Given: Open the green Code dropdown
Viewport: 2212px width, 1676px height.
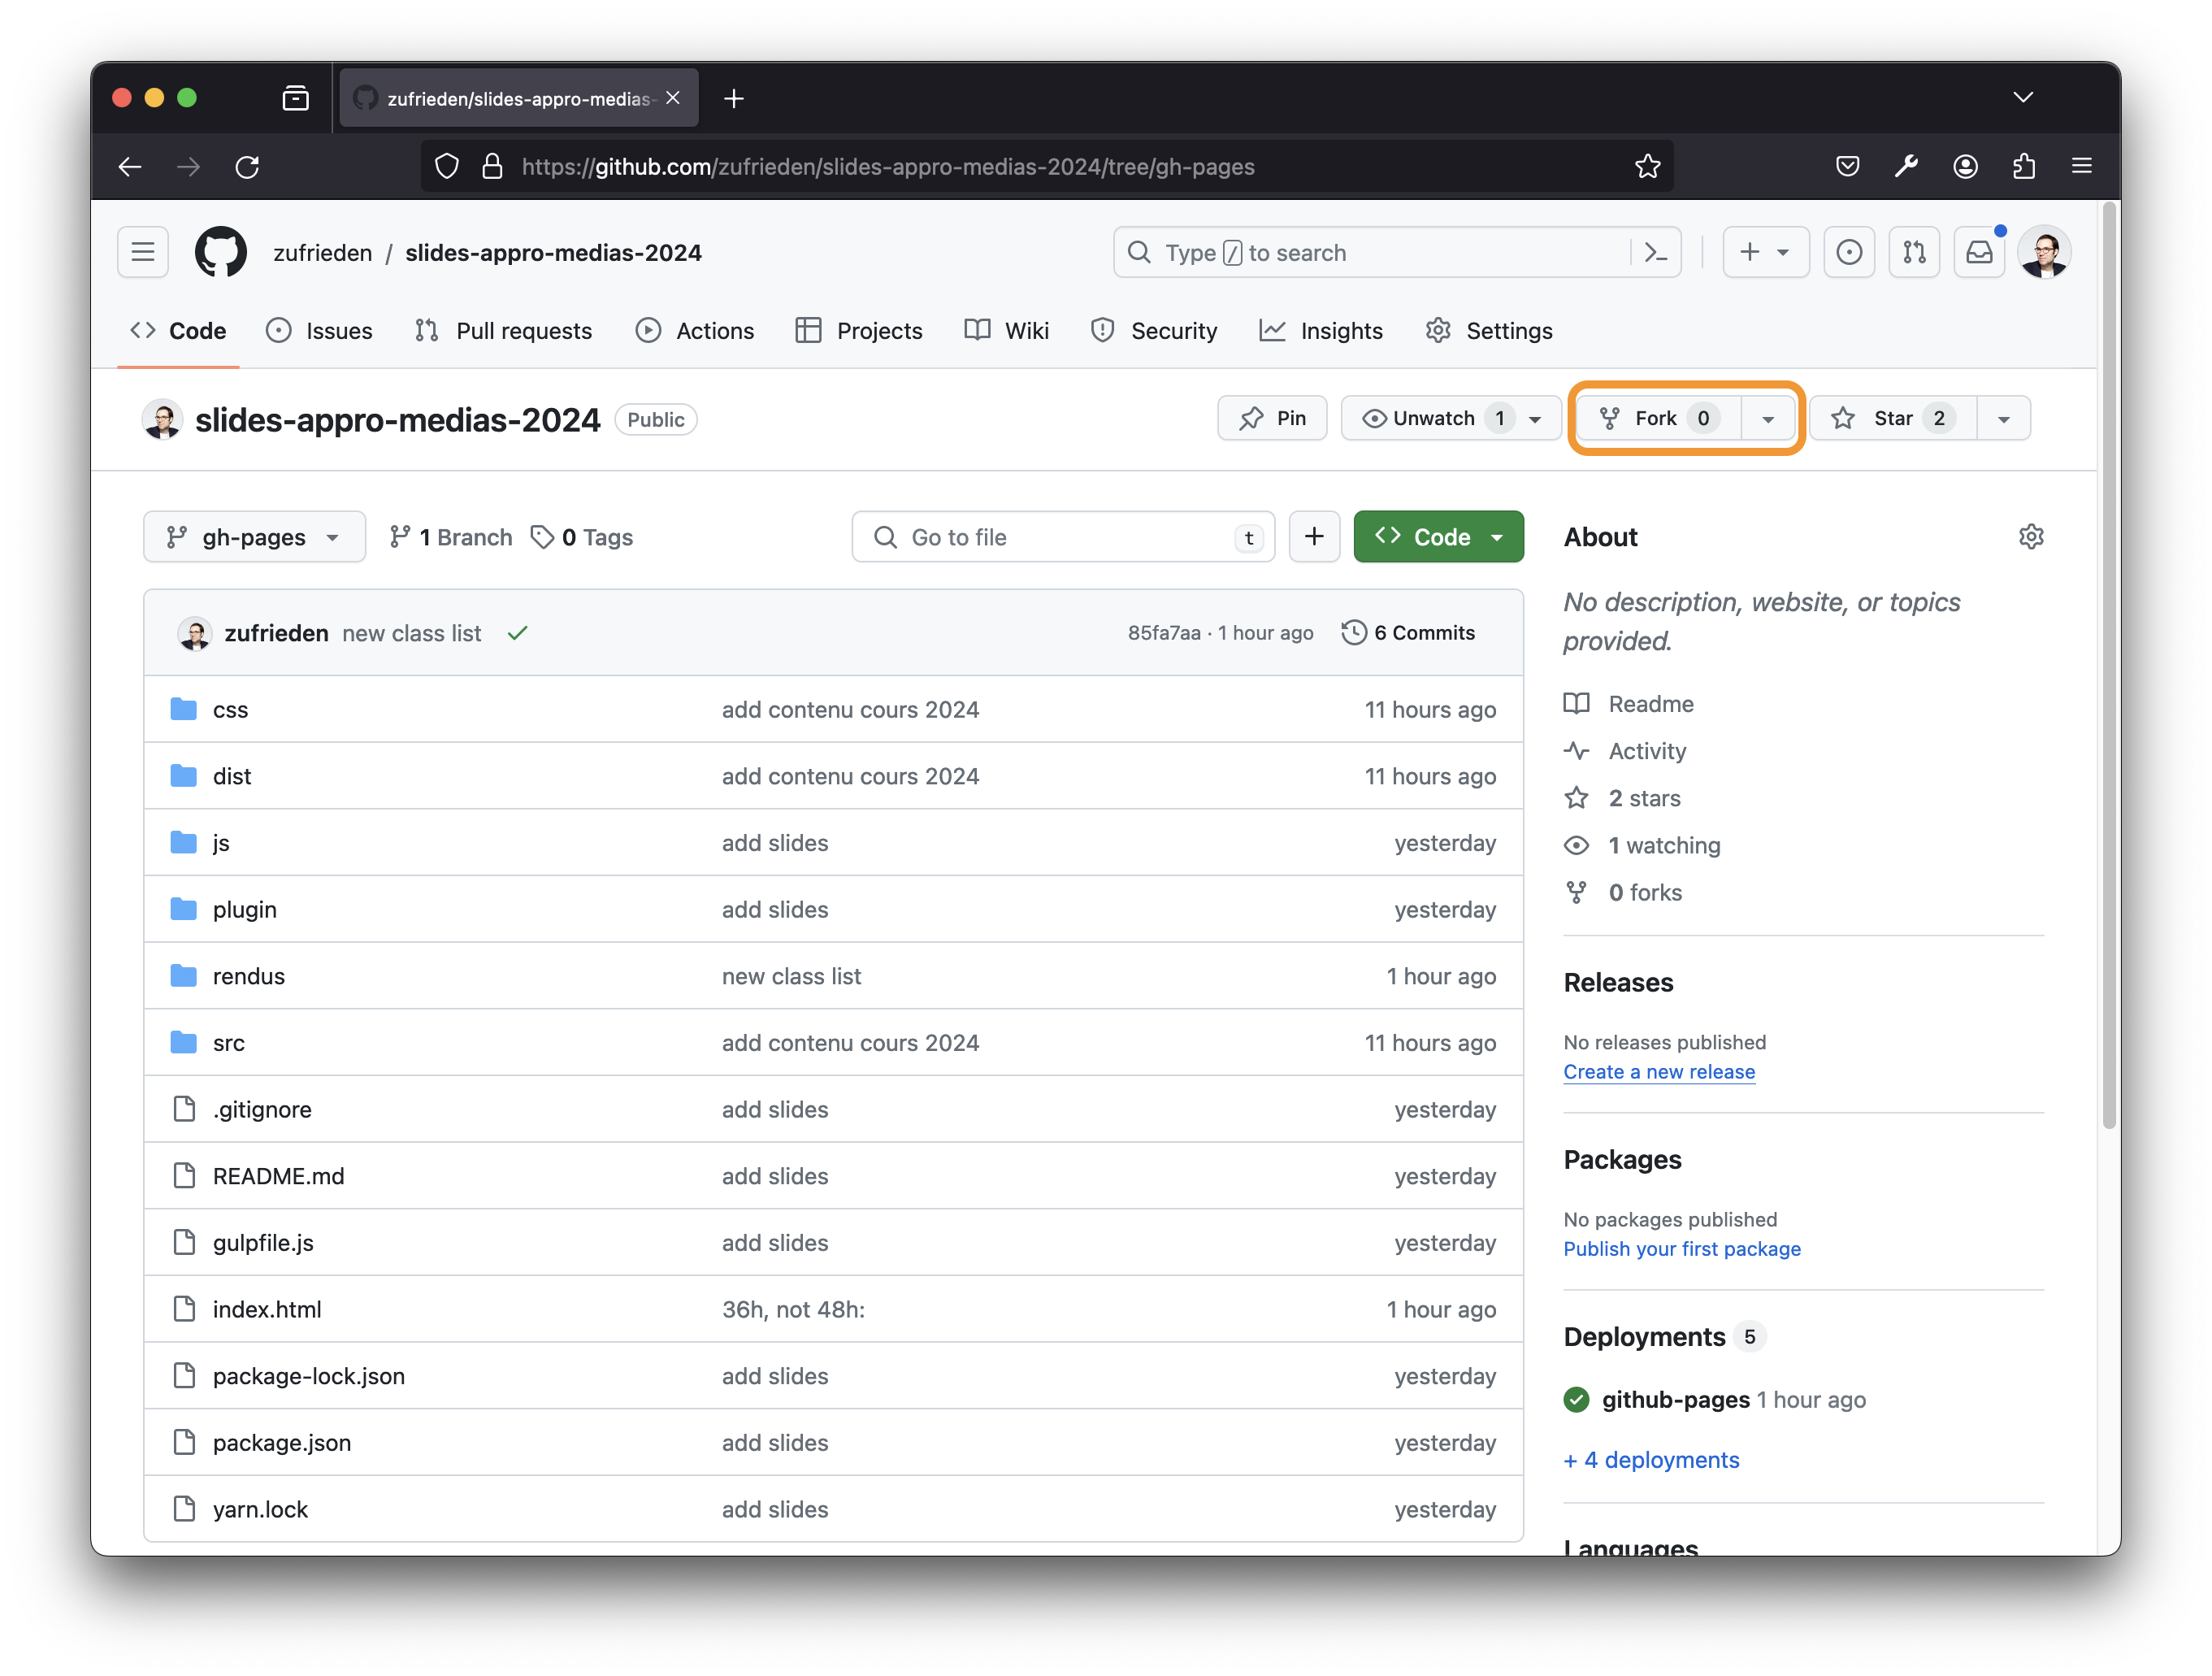Looking at the screenshot, I should 1438,537.
